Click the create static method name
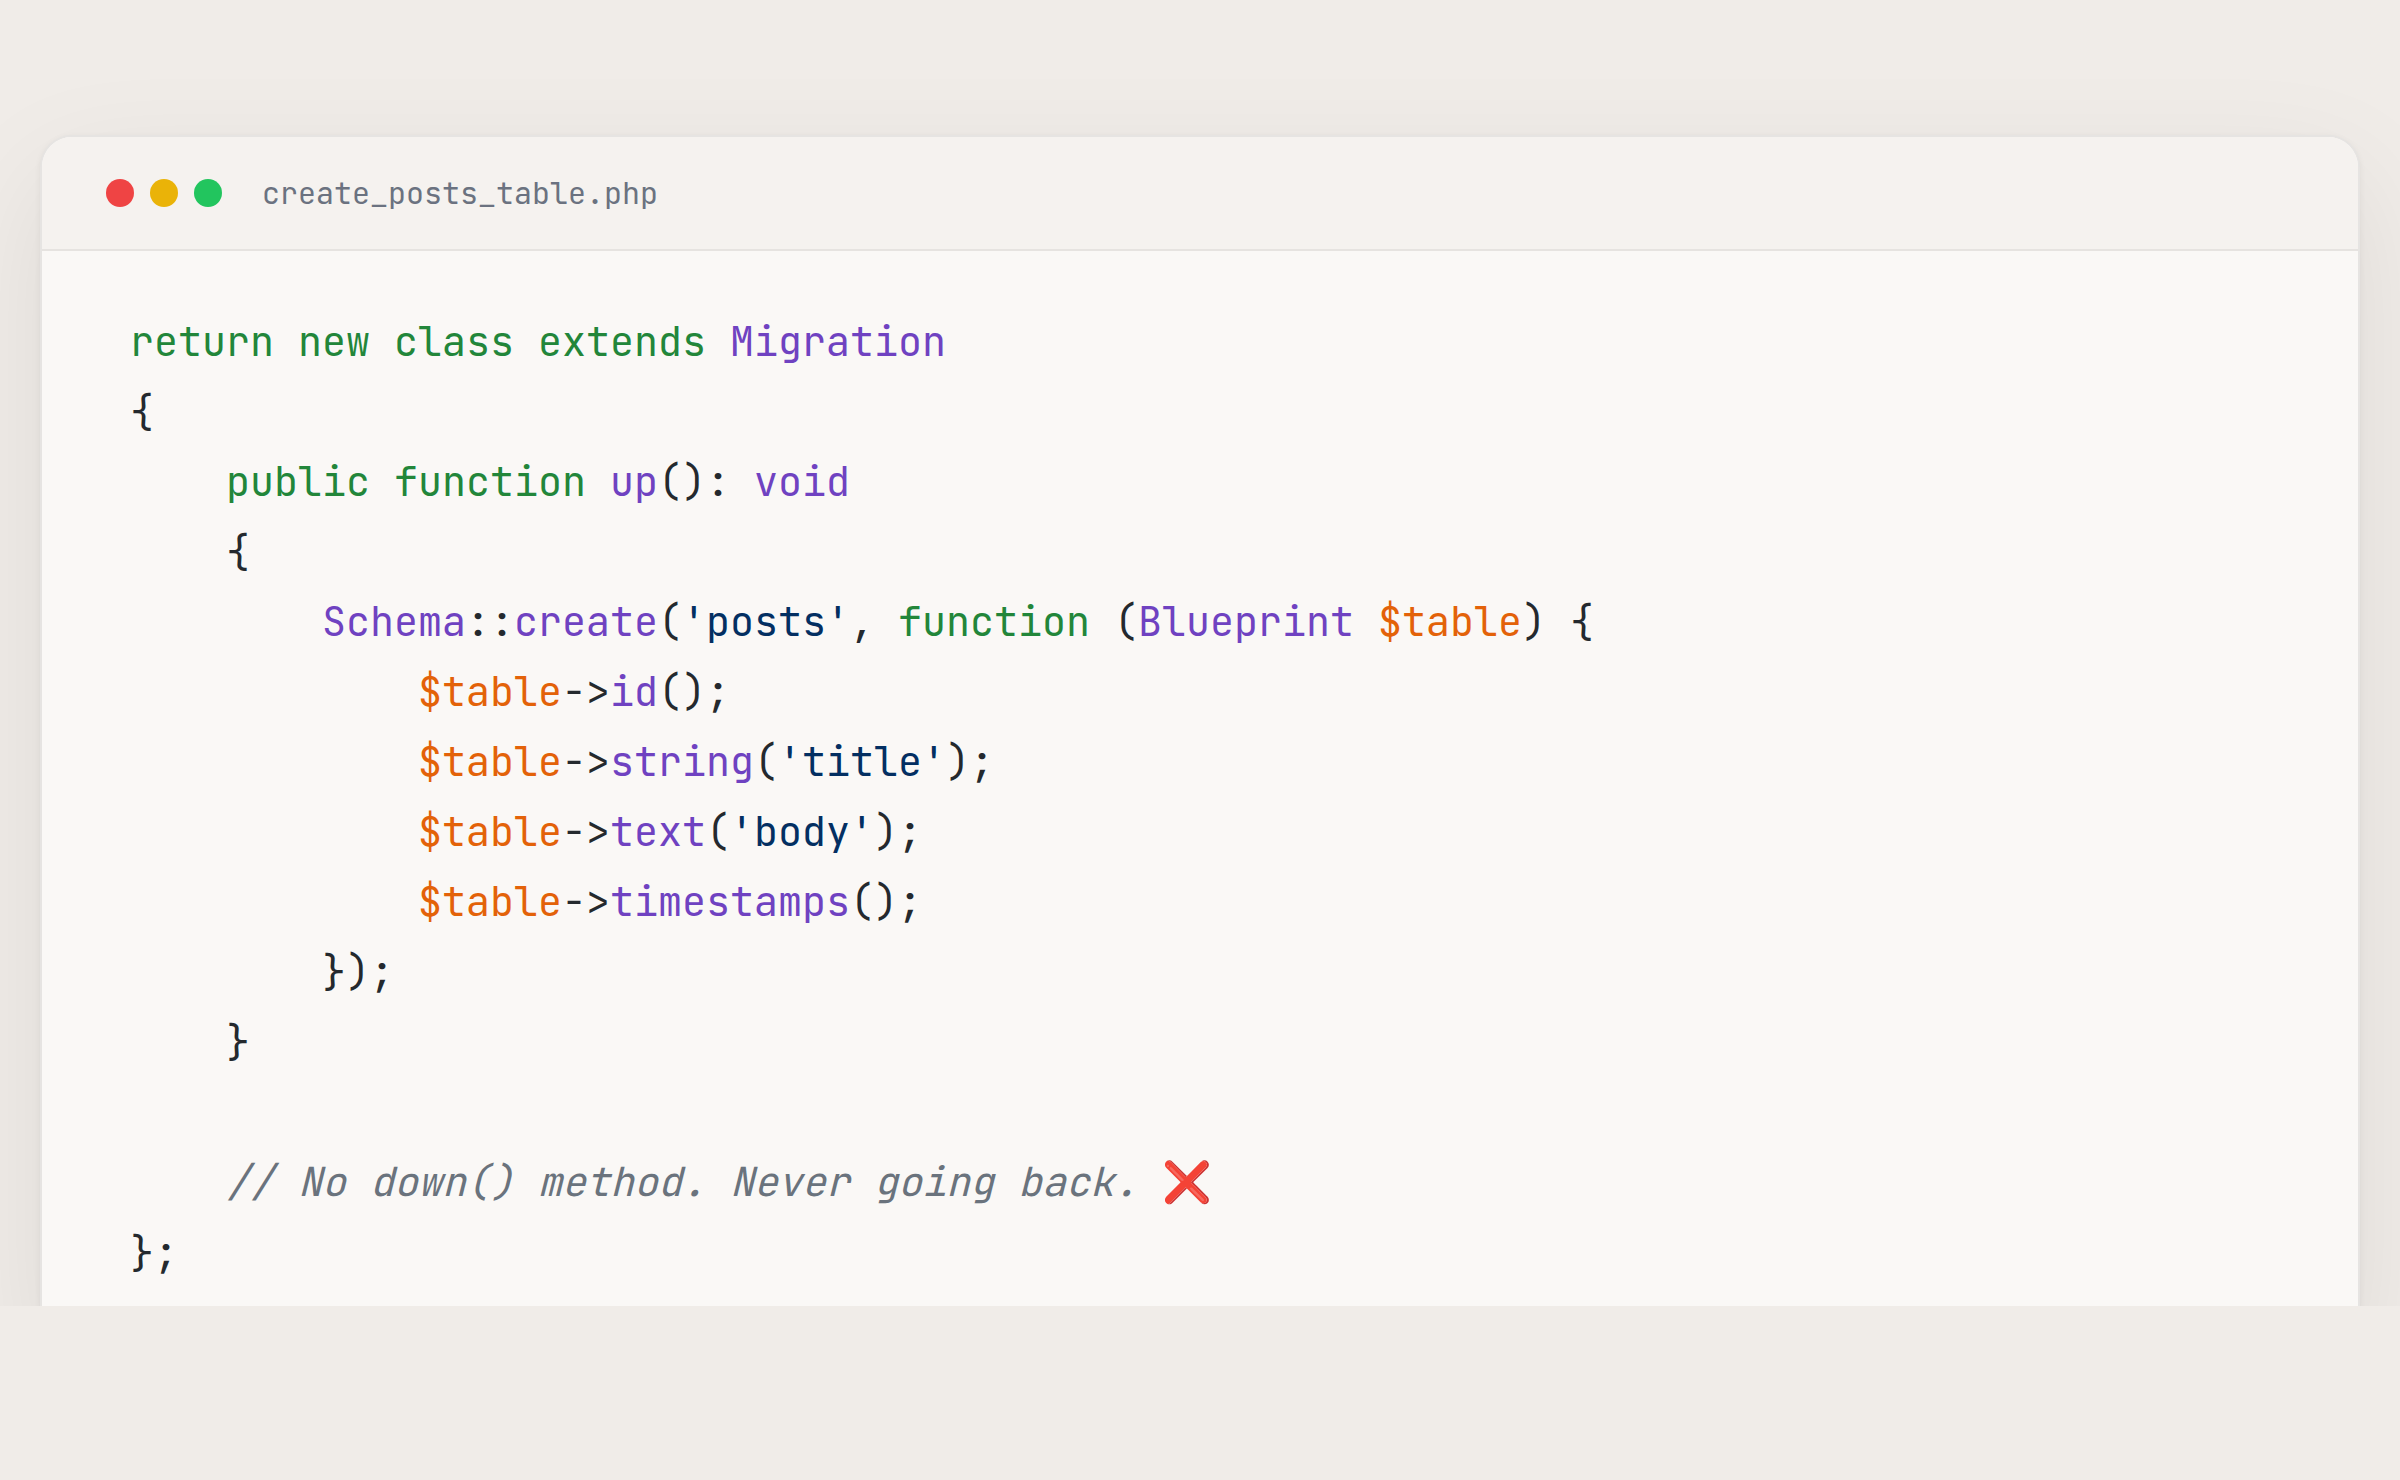2400x1480 pixels. point(585,622)
